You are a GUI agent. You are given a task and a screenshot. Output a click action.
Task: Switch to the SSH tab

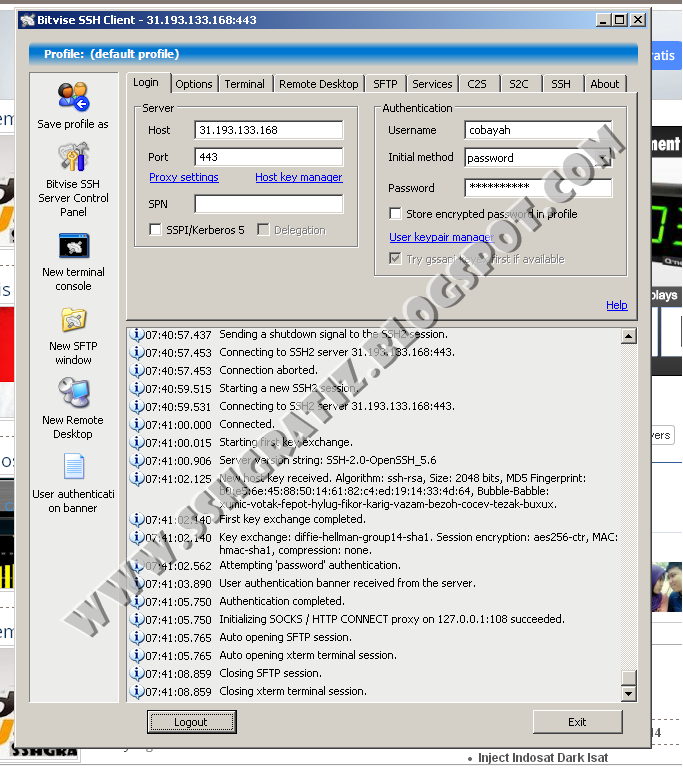pyautogui.click(x=561, y=84)
